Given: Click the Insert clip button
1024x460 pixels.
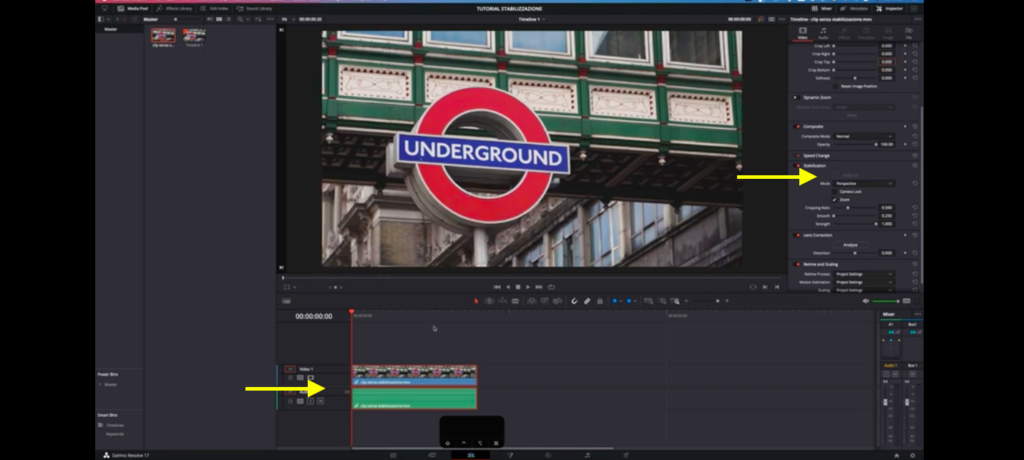Looking at the screenshot, I should 532,301.
